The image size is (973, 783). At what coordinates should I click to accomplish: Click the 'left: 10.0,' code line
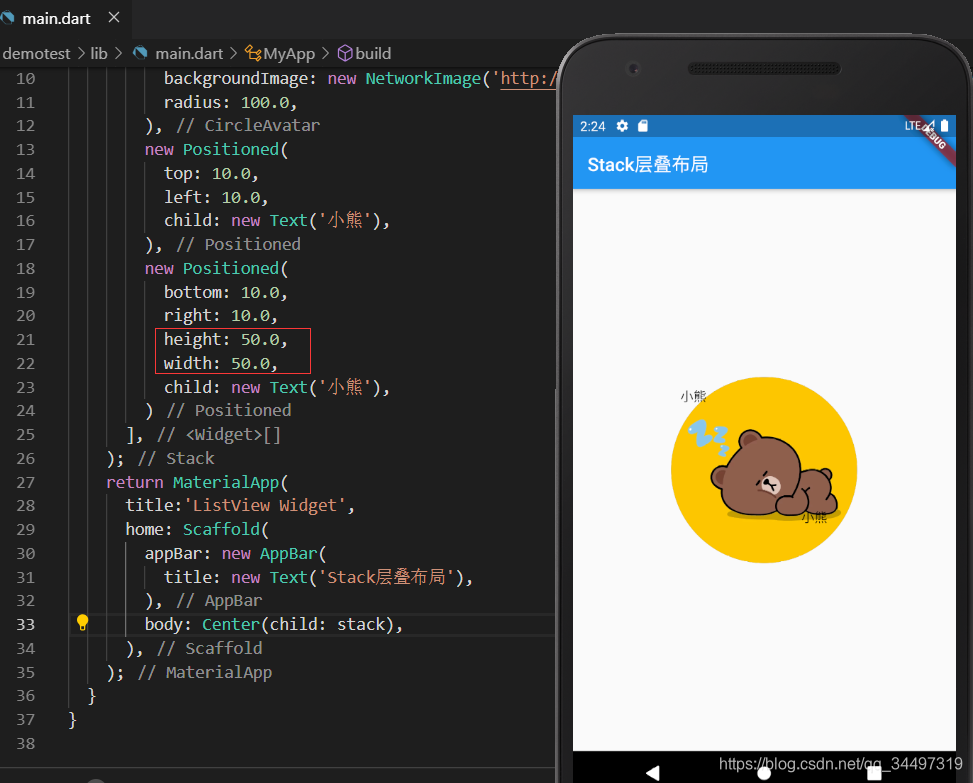pos(216,198)
